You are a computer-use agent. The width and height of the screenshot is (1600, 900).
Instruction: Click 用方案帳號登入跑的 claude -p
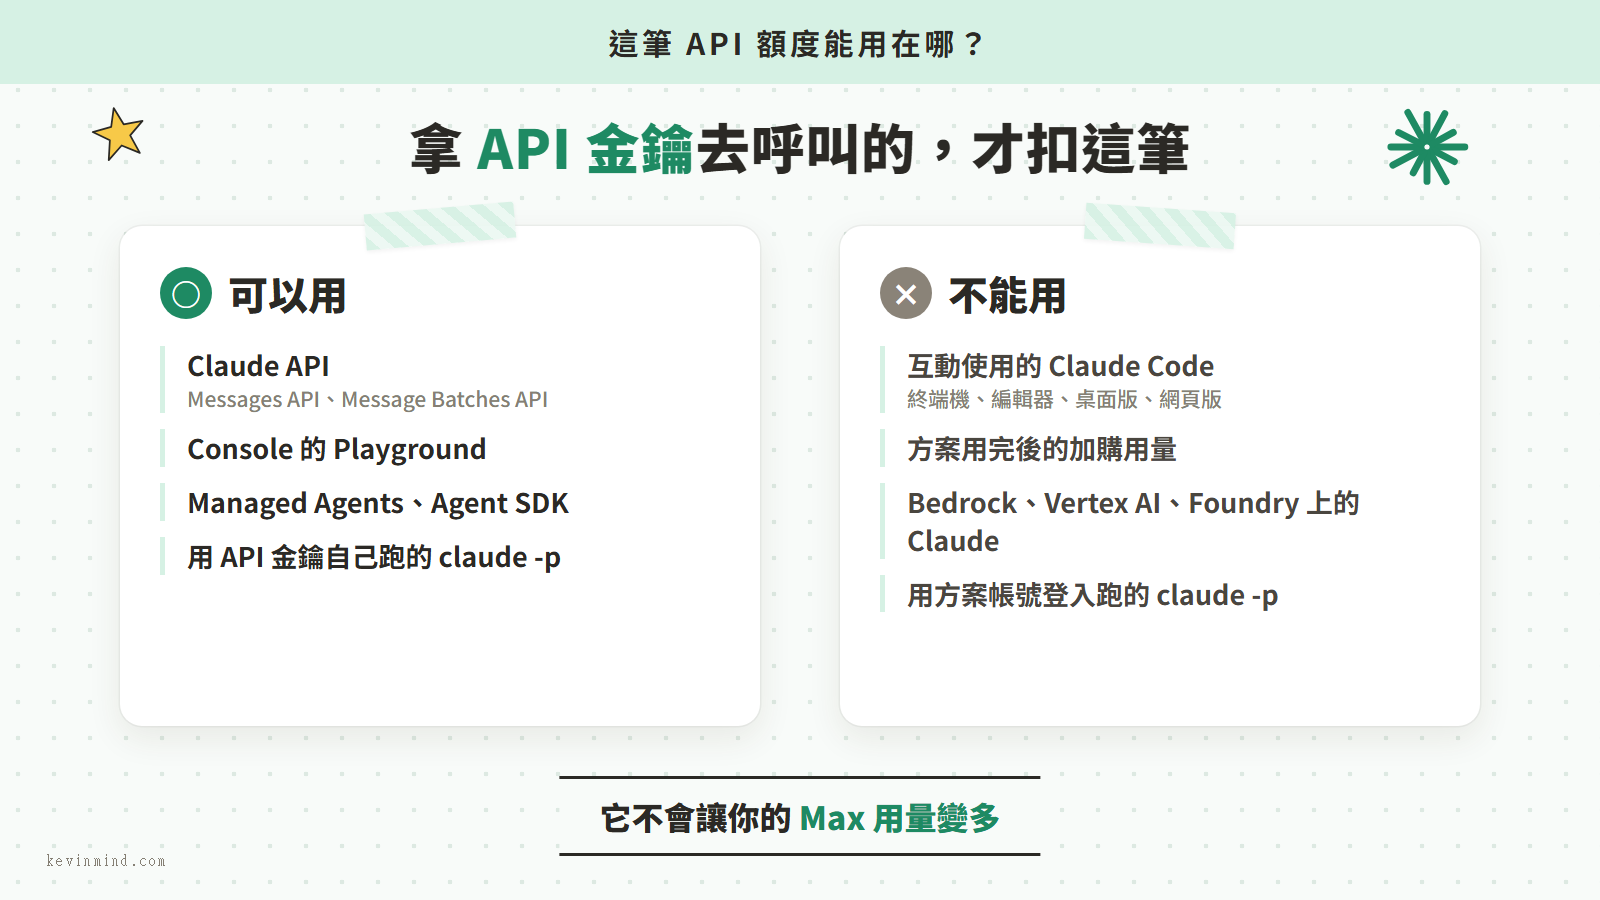[x=1093, y=595]
